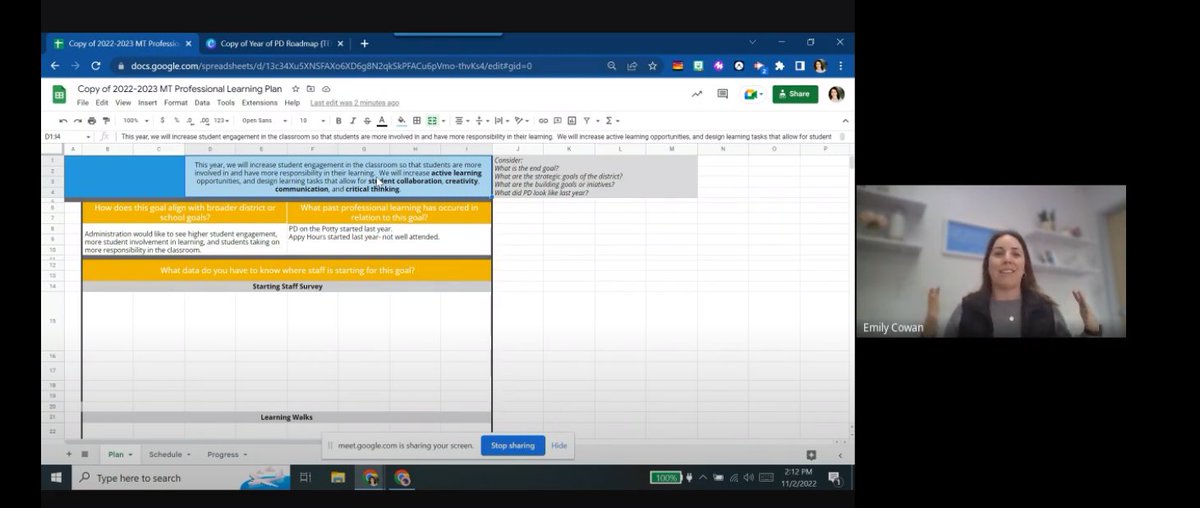The width and height of the screenshot is (1200, 508).
Task: Toggle italic formatting
Action: pyautogui.click(x=352, y=120)
